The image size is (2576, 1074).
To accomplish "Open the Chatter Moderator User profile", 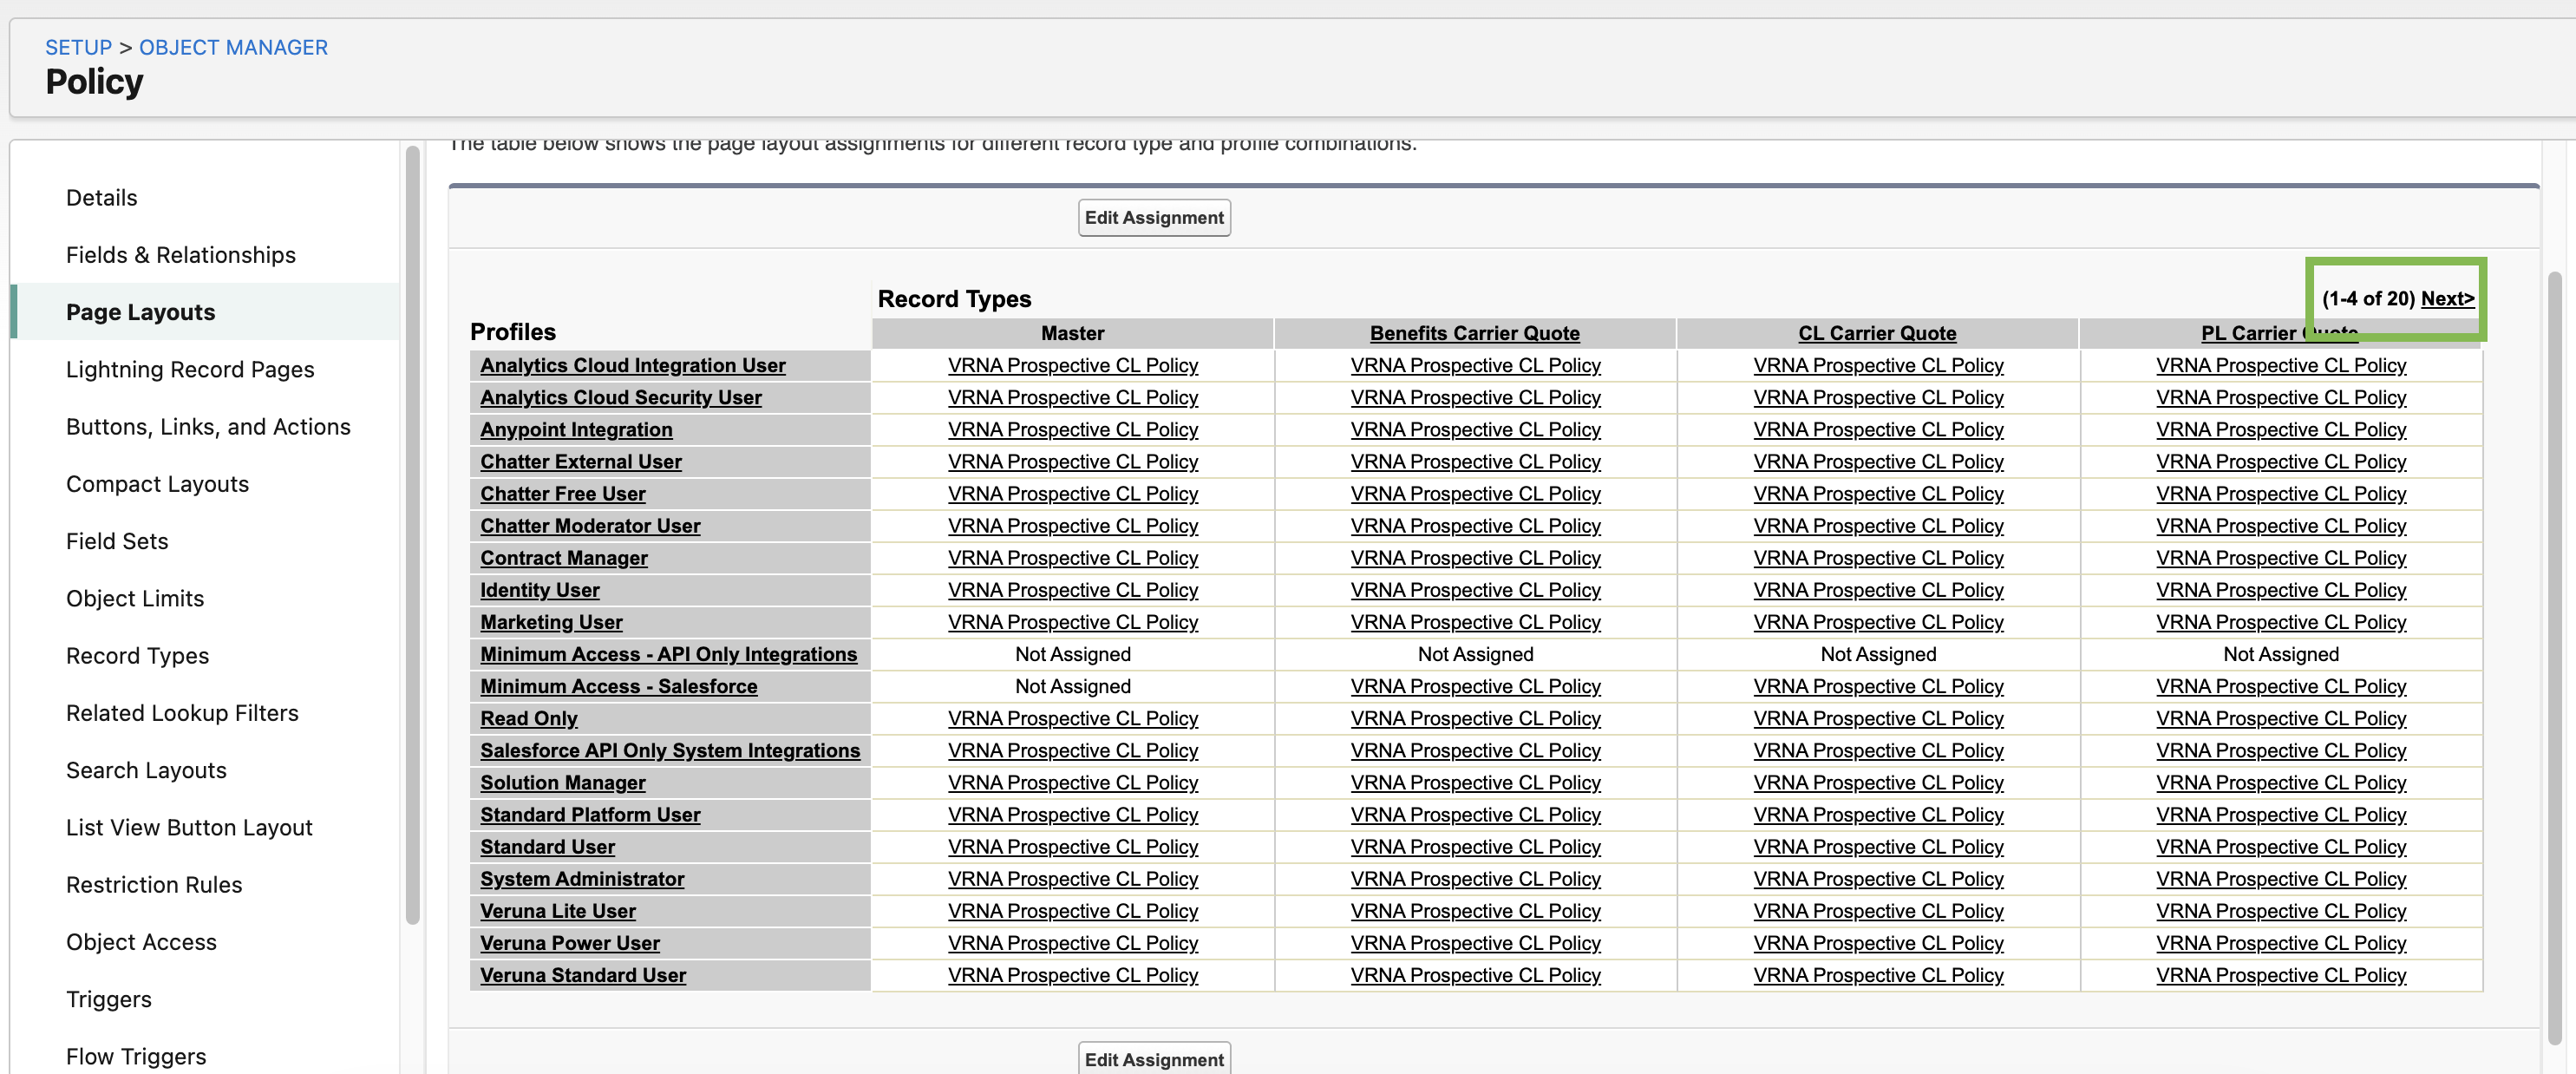I will (590, 525).
